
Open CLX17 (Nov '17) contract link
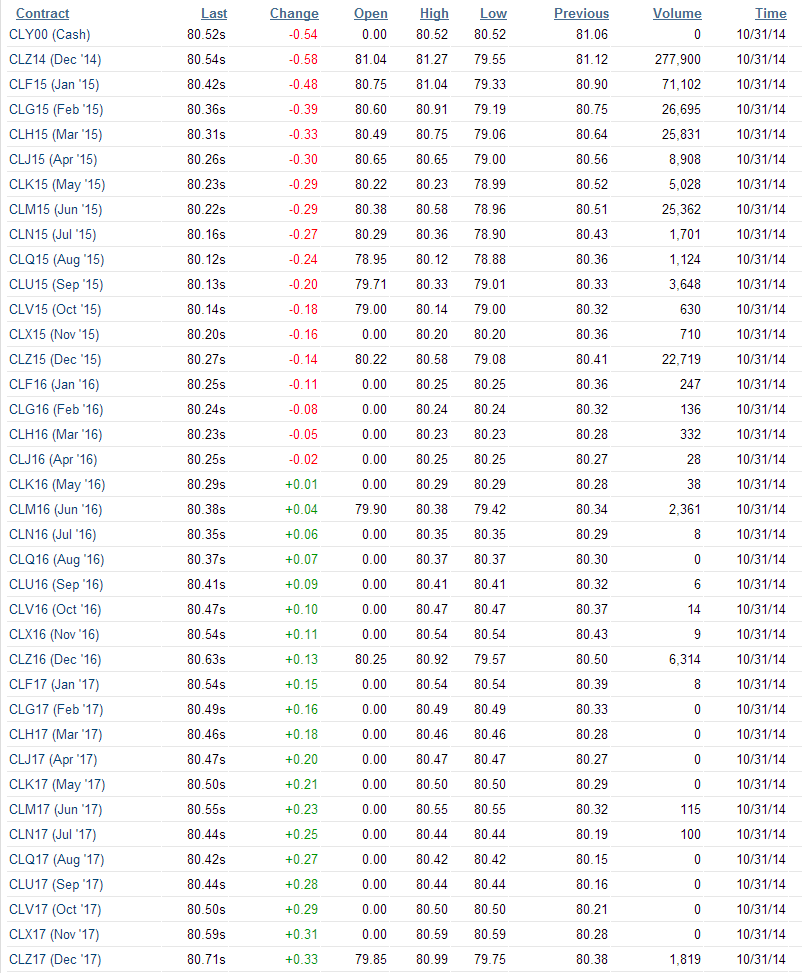(55, 935)
